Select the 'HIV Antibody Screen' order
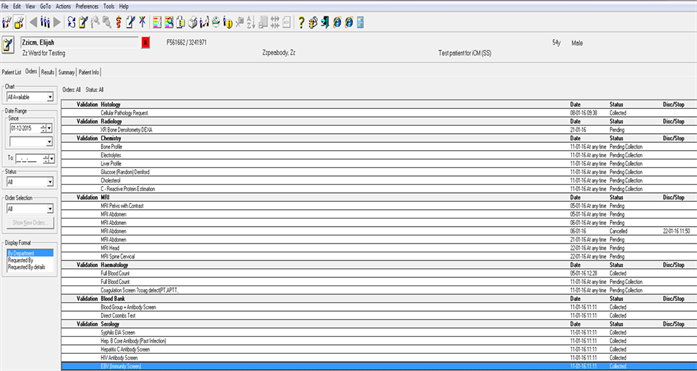The image size is (697, 371). tap(379, 358)
